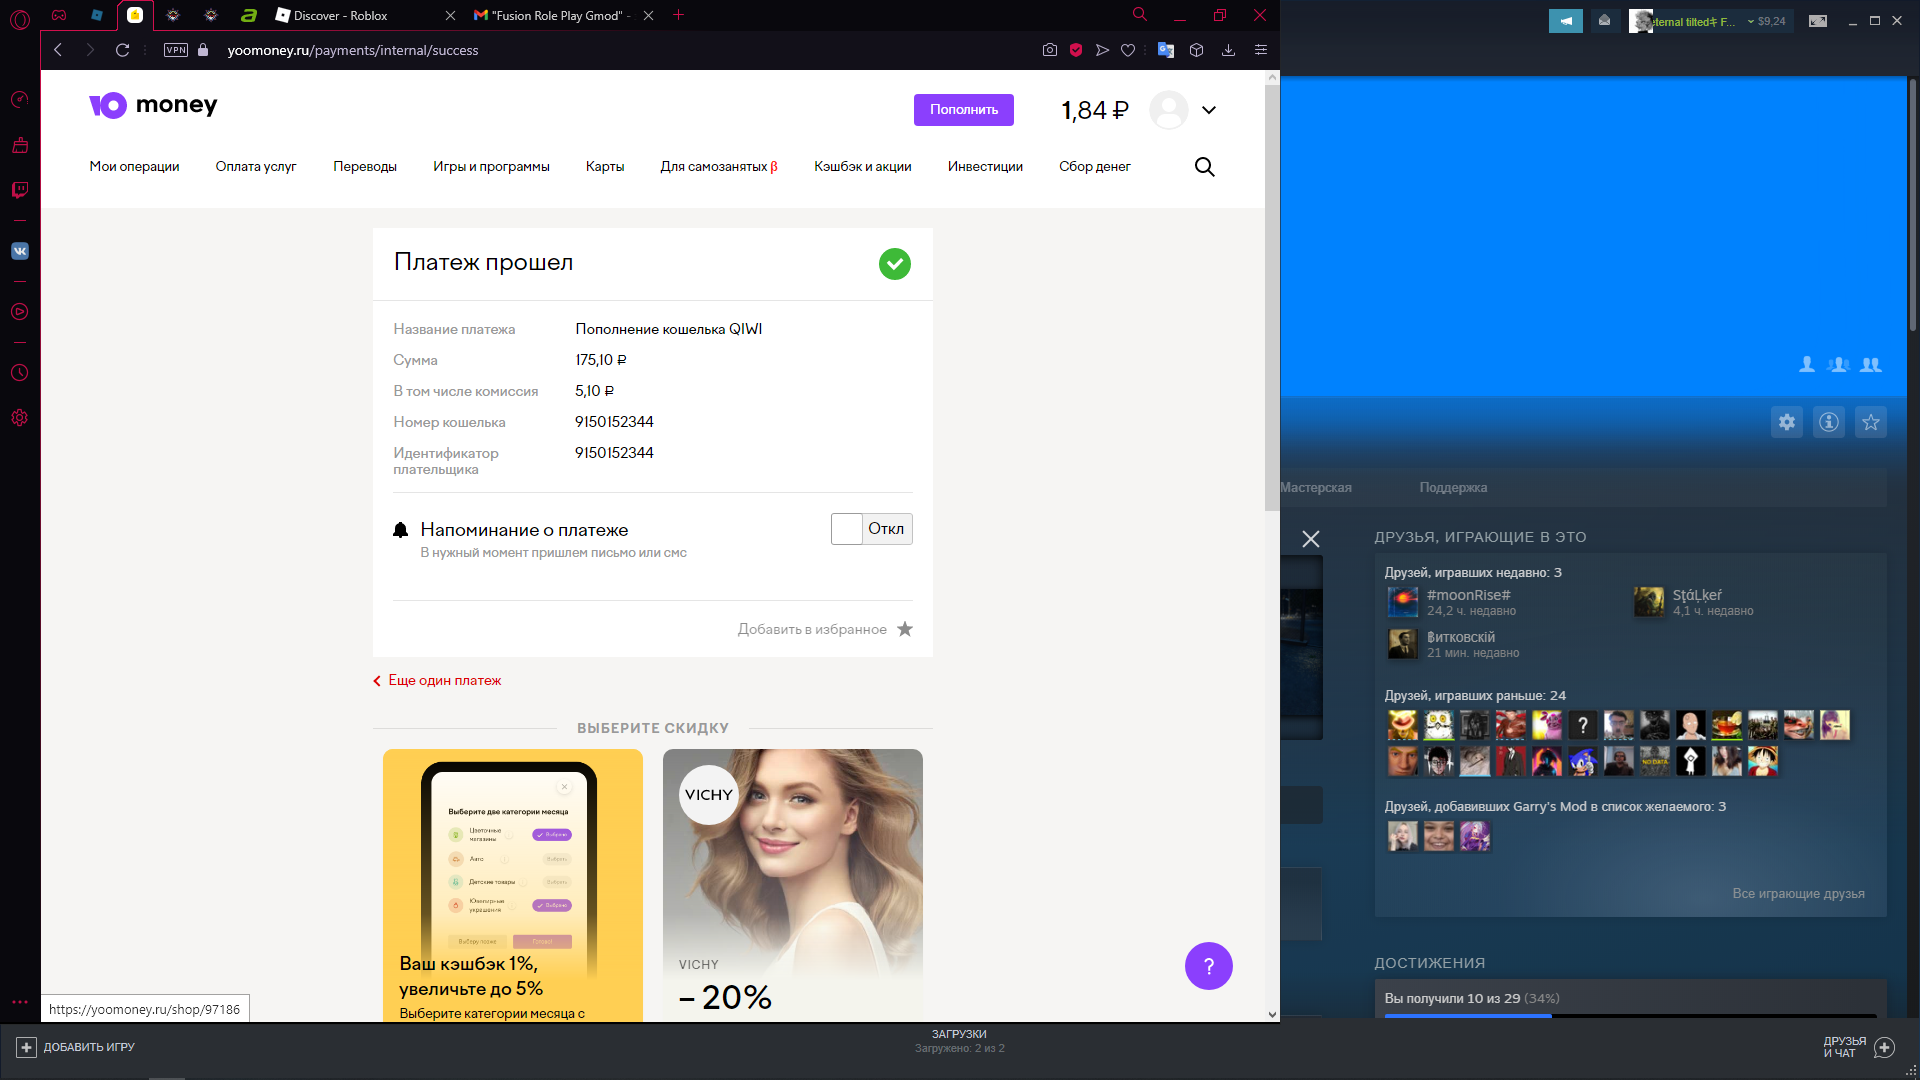Open the ad blocker shield icon
Viewport: 1920px width, 1080px height.
click(1076, 50)
